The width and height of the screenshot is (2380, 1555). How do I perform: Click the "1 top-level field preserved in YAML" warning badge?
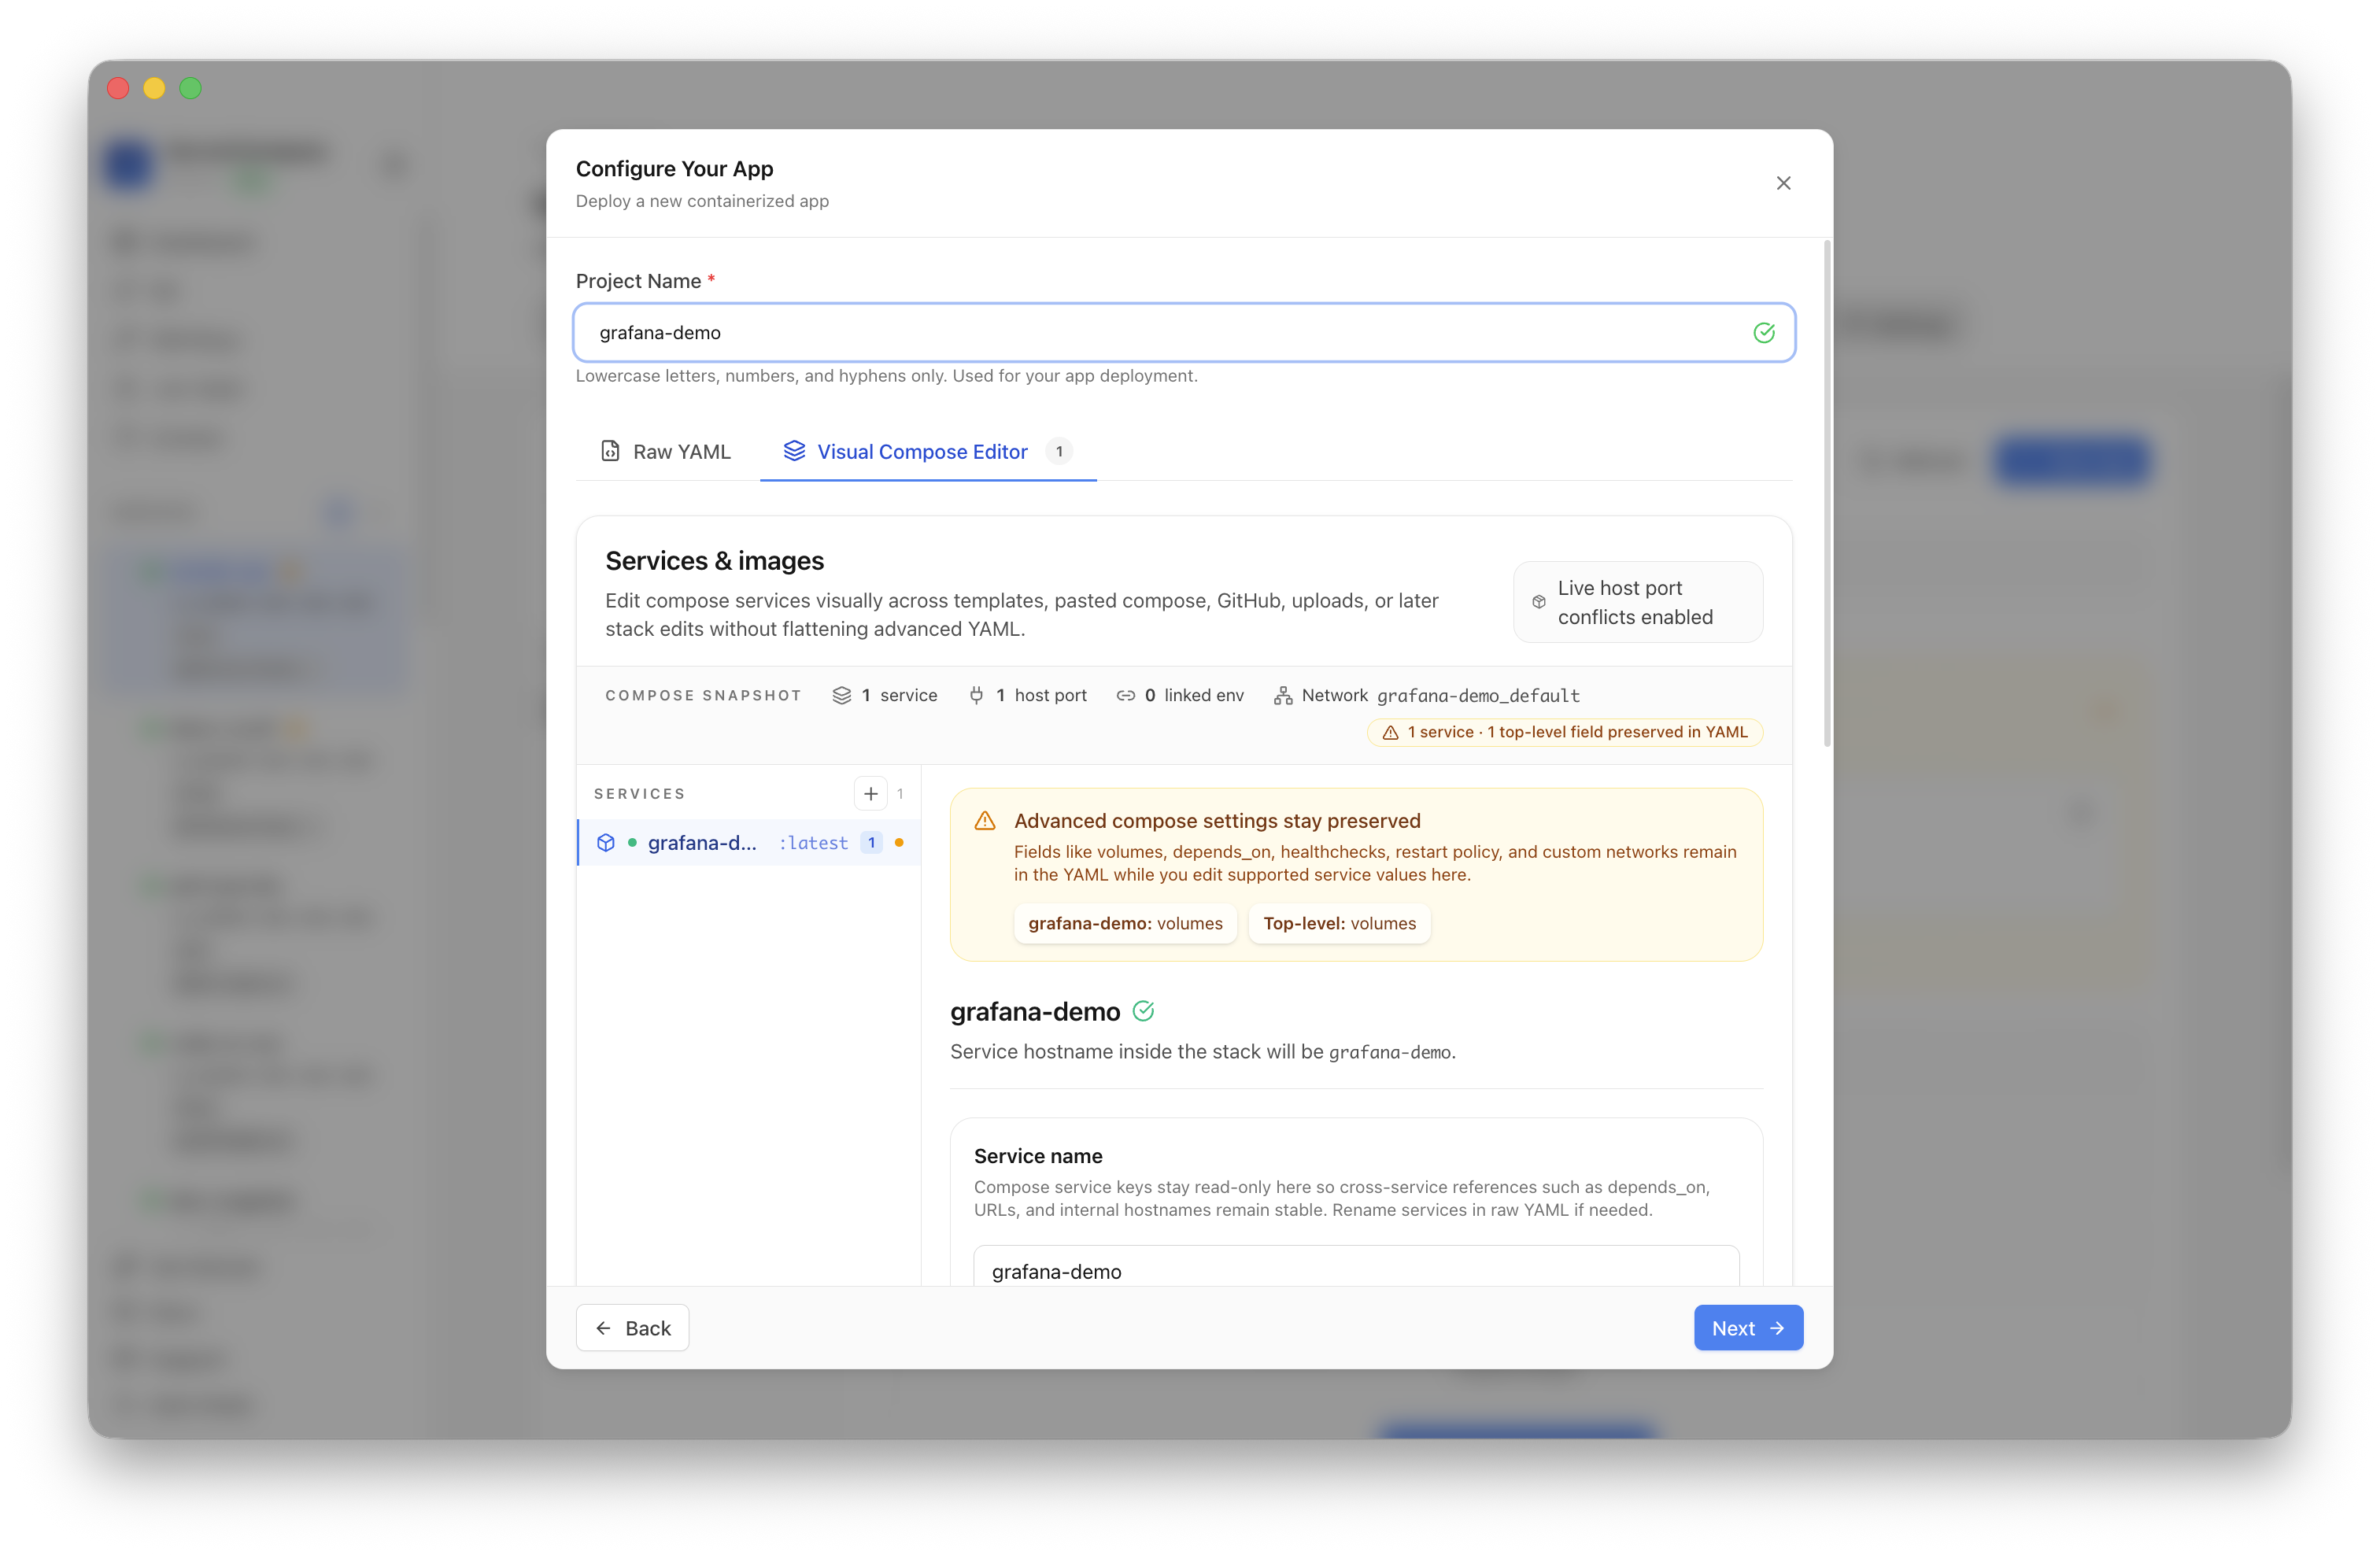[x=1564, y=732]
